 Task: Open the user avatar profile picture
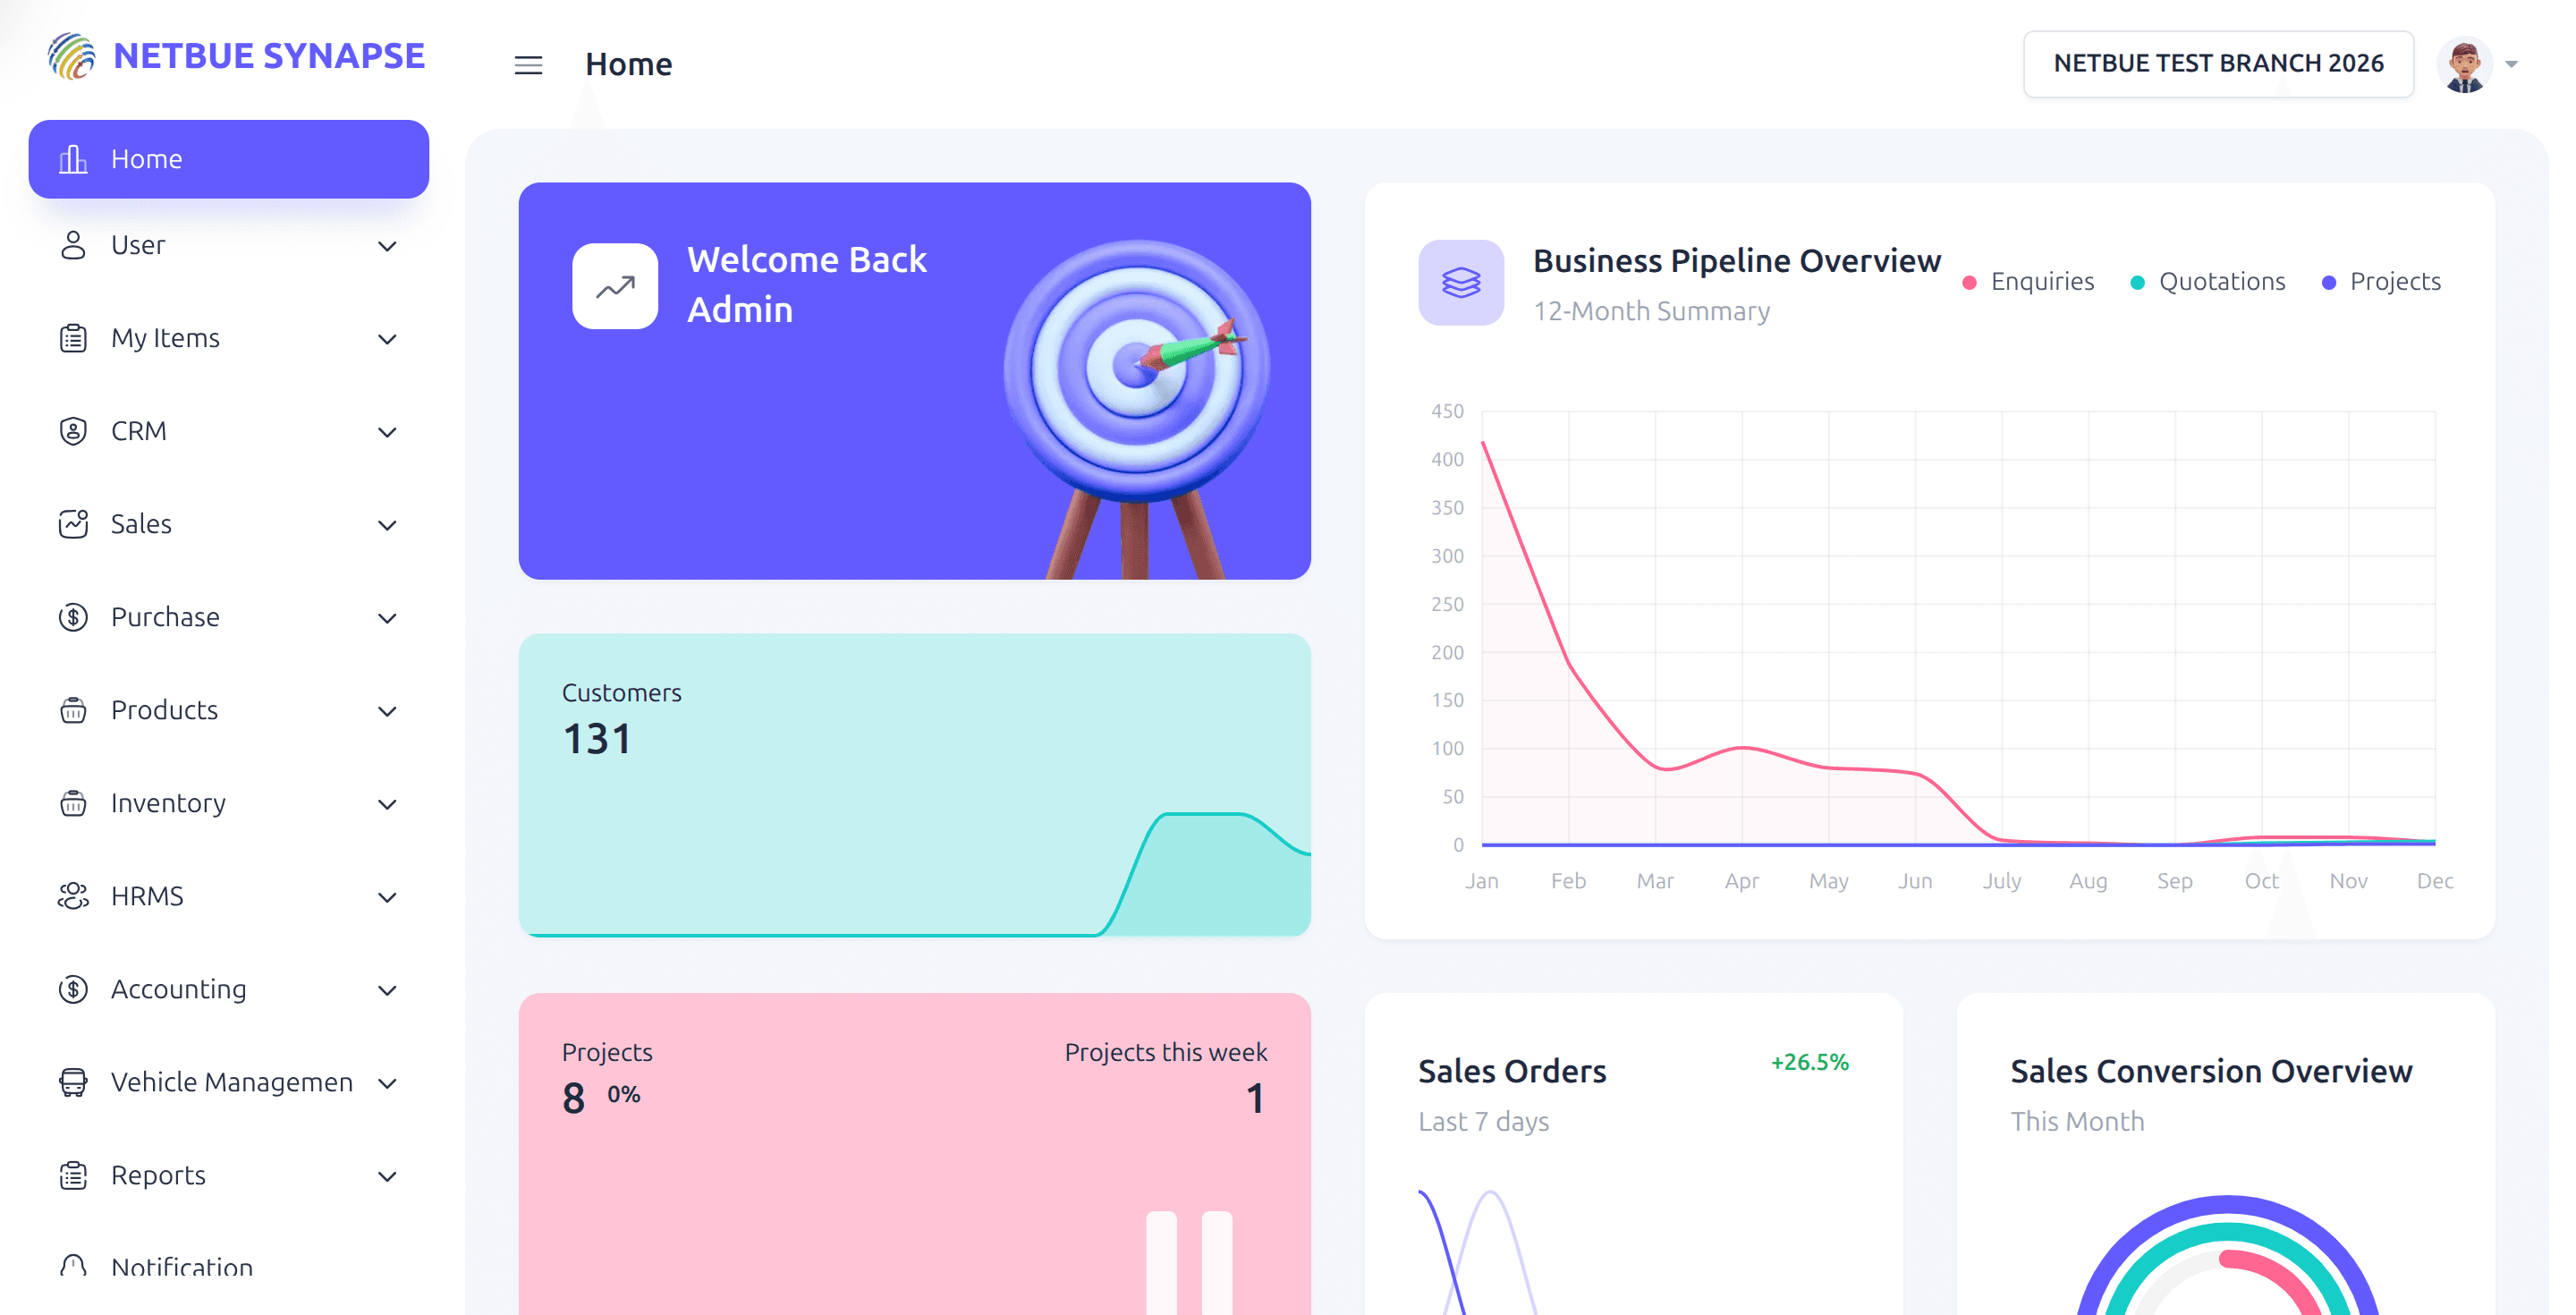(2464, 65)
